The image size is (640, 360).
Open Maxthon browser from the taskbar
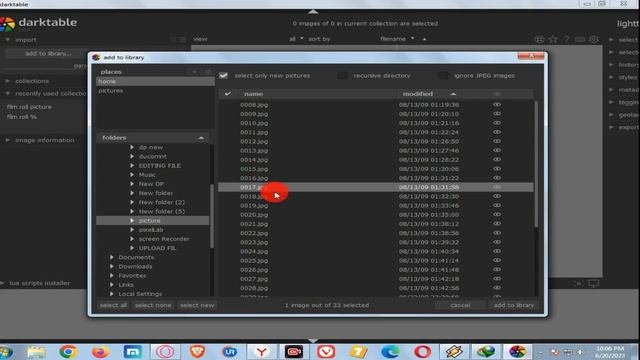click(x=133, y=351)
